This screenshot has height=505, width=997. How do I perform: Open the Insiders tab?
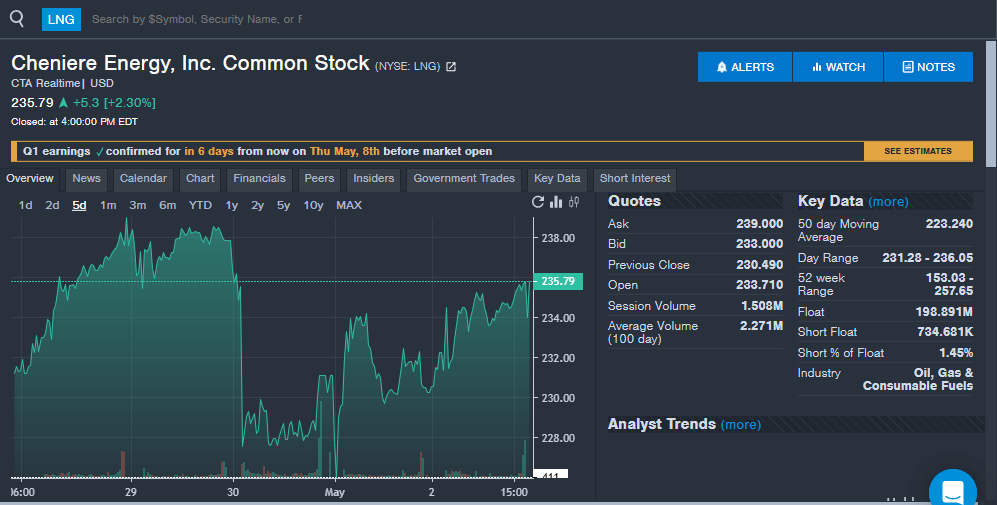click(x=374, y=179)
